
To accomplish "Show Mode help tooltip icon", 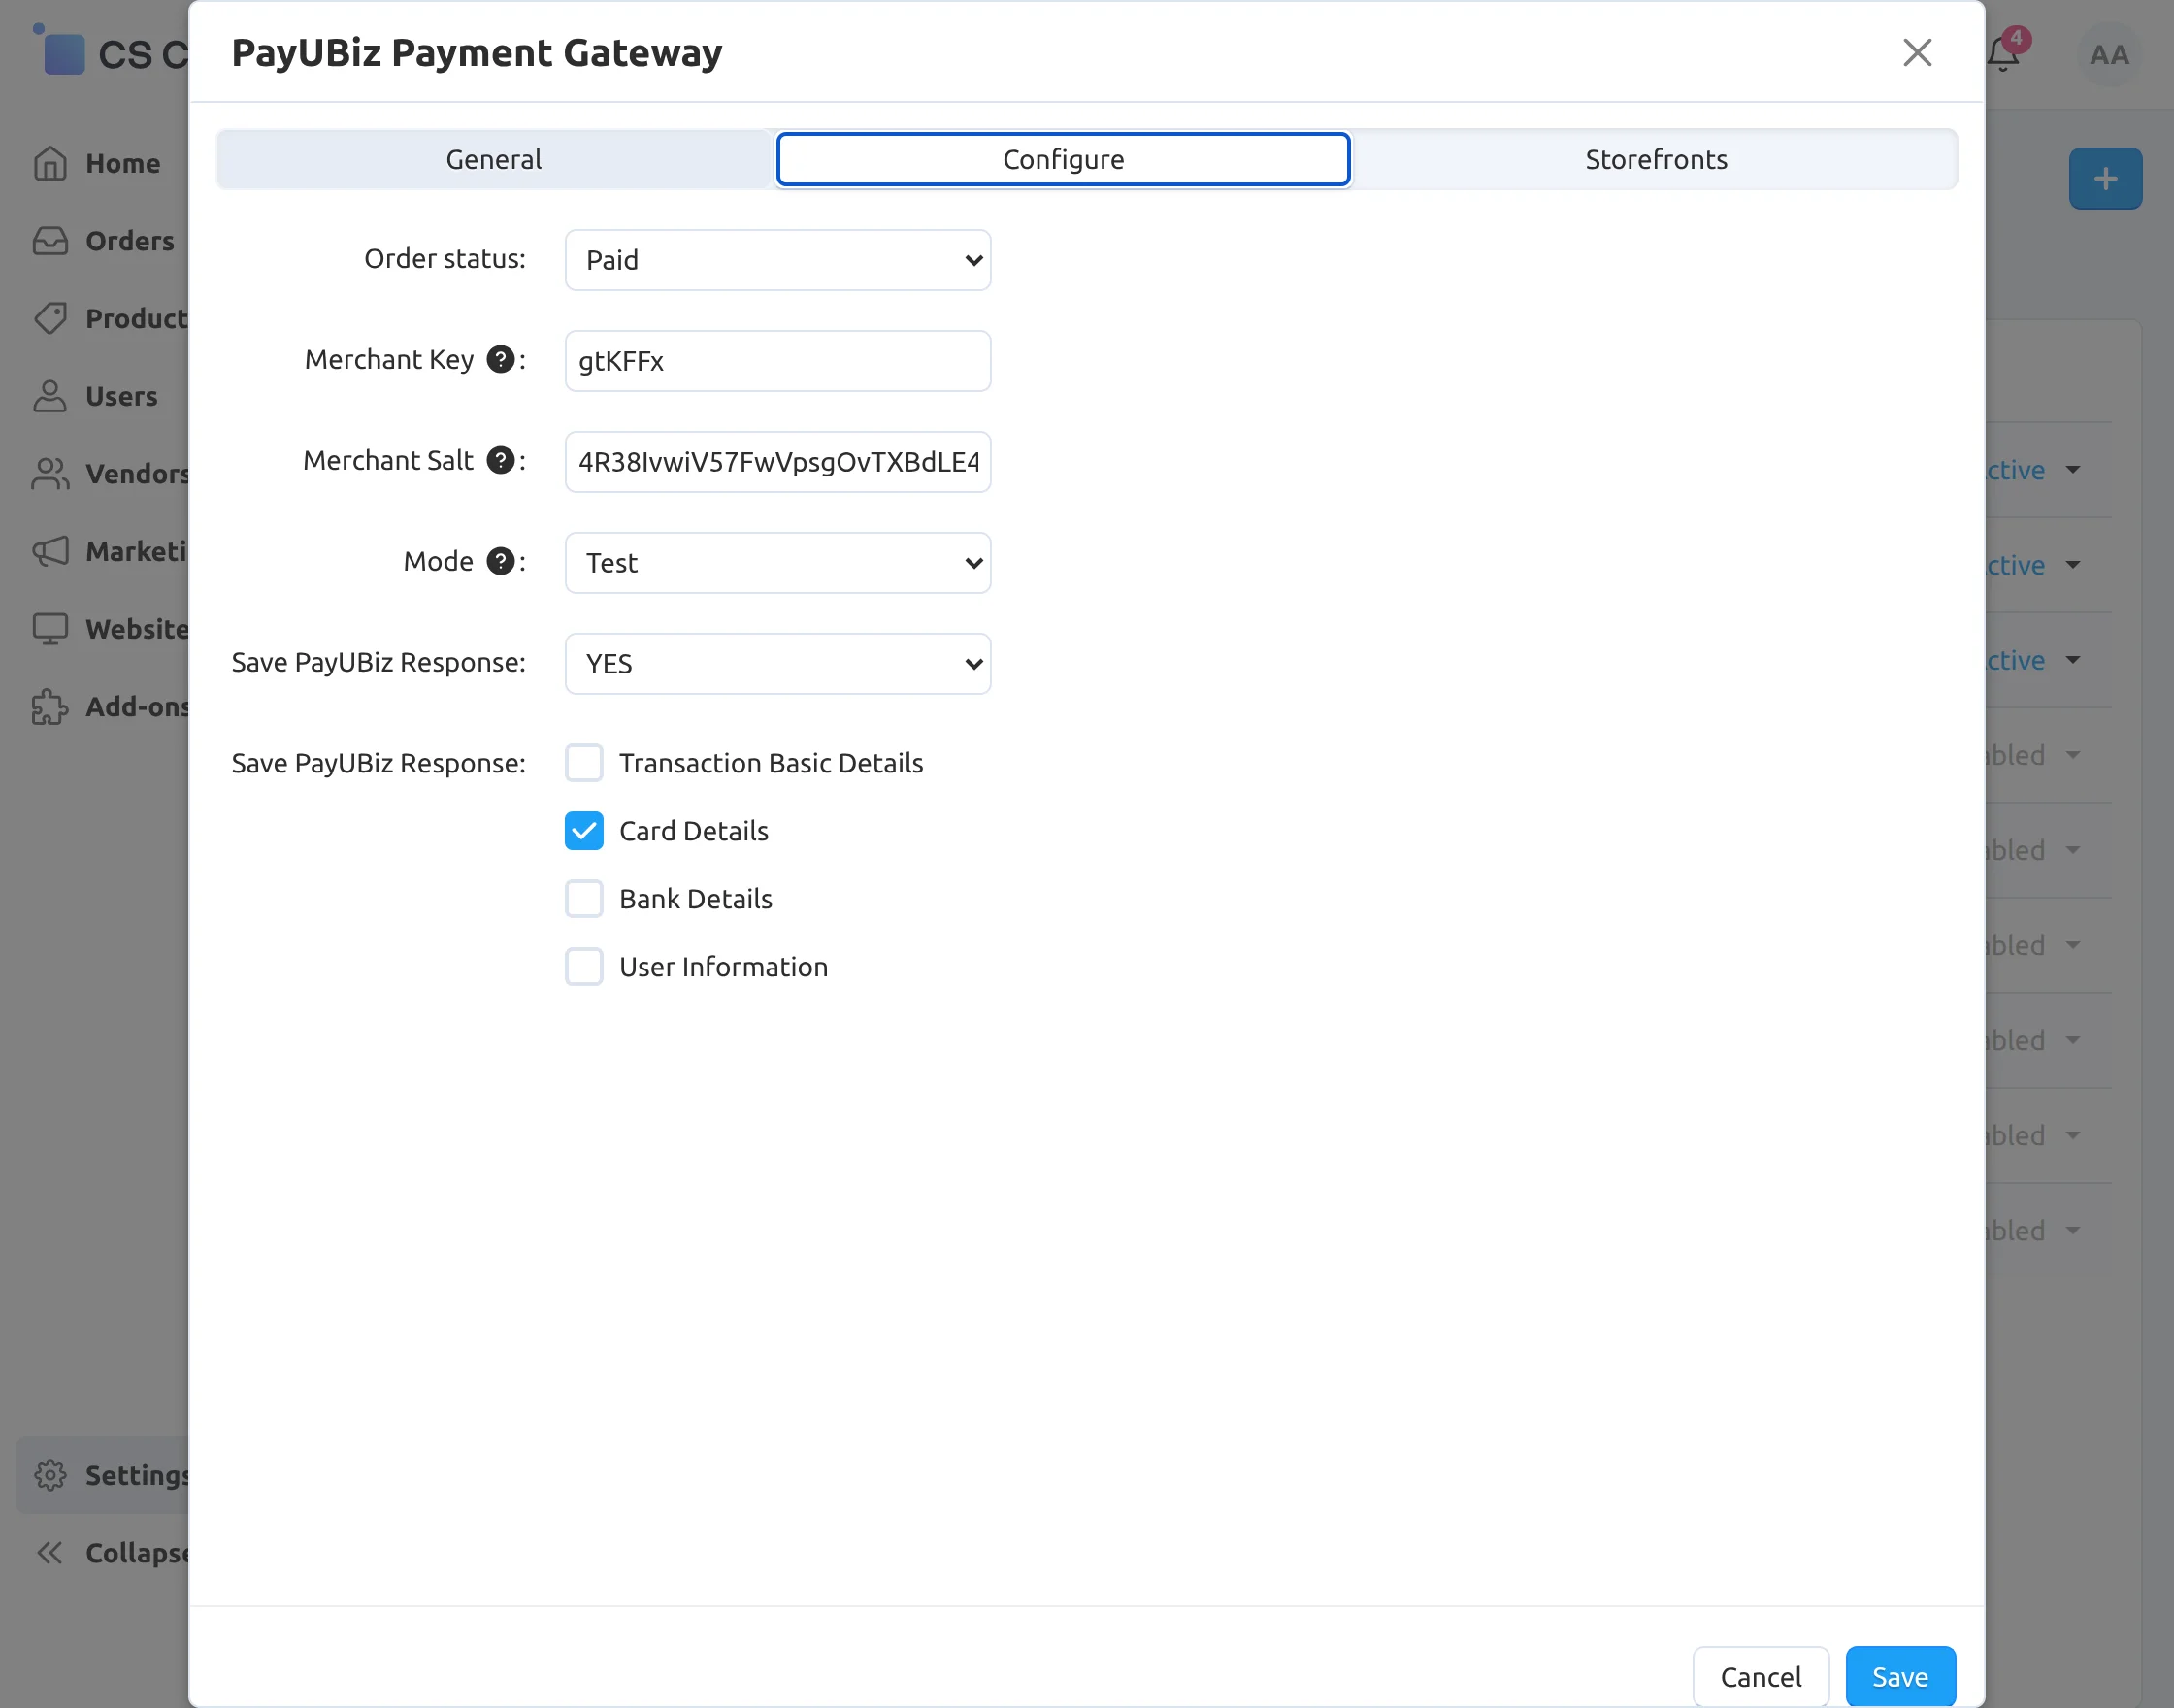I will [500, 561].
